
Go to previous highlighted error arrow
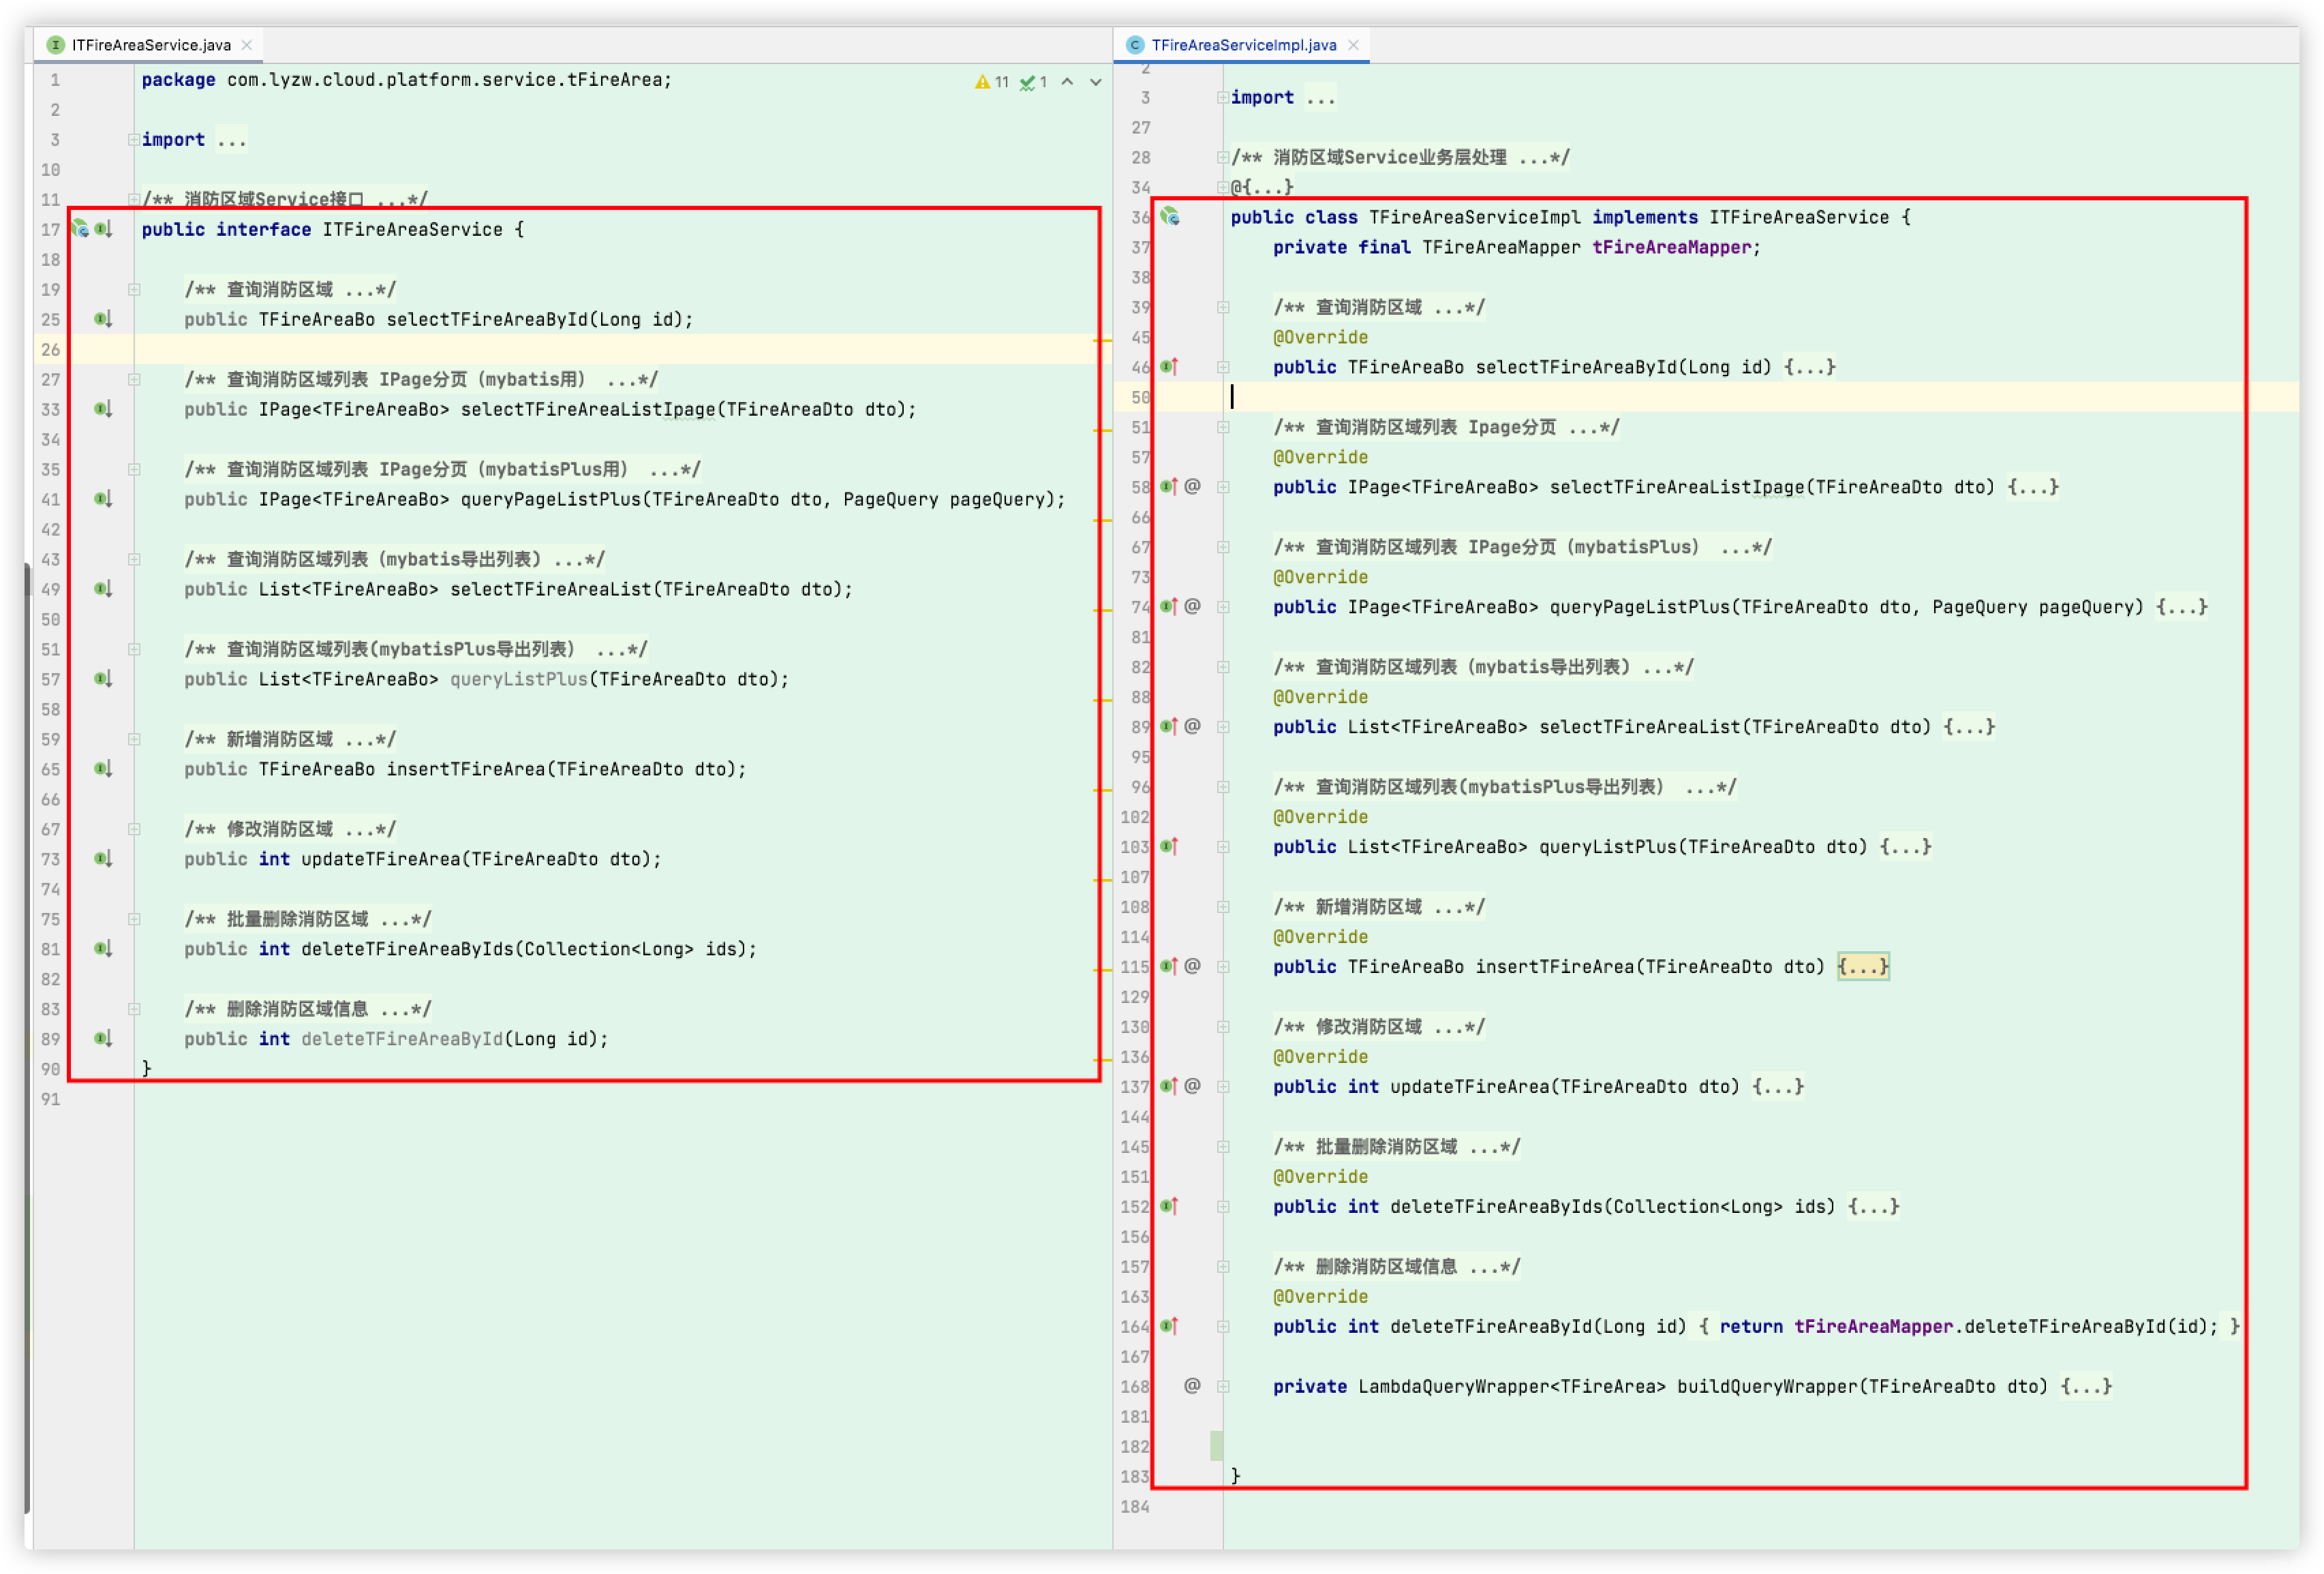point(1067,82)
